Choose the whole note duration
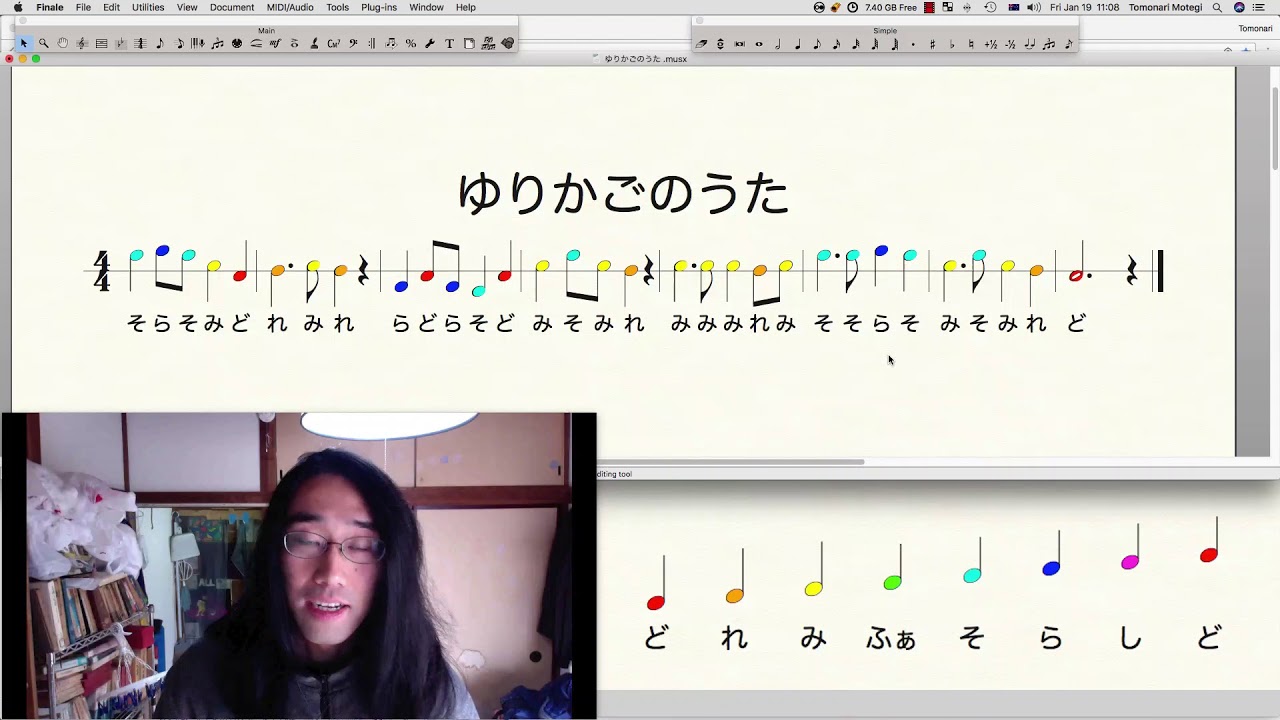This screenshot has height=720, width=1280. [759, 44]
